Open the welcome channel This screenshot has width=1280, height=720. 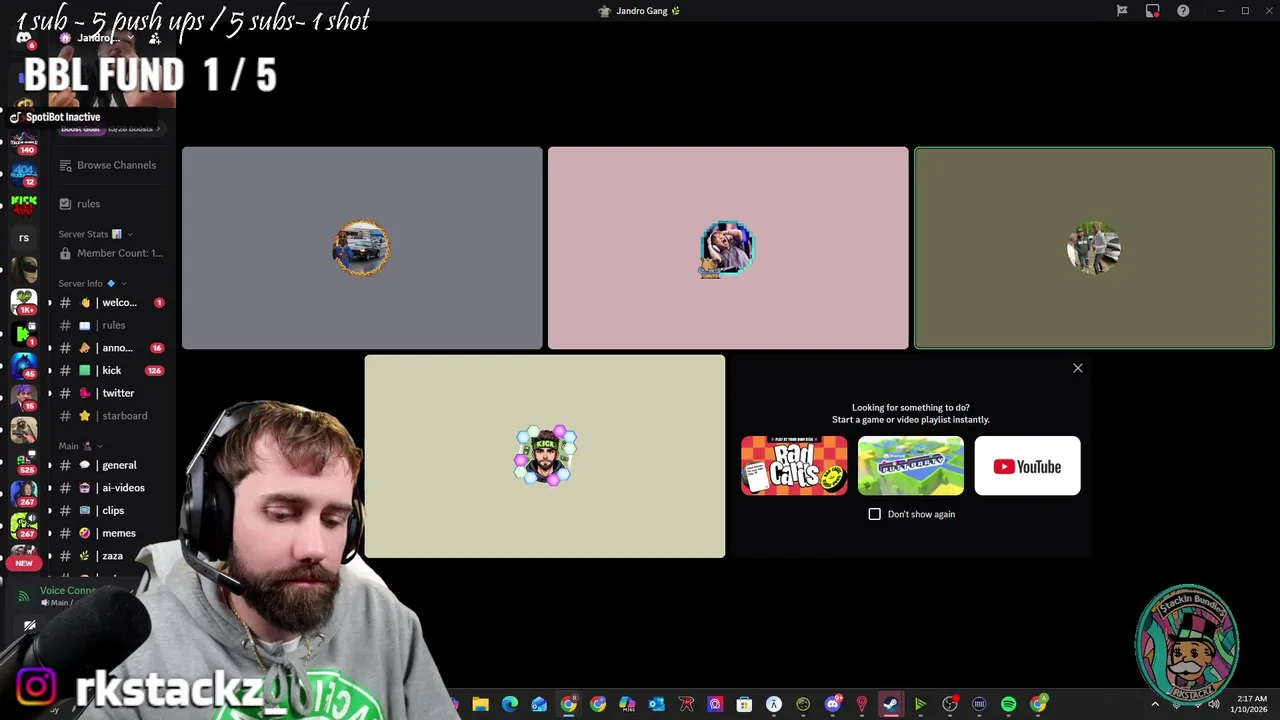click(x=110, y=302)
